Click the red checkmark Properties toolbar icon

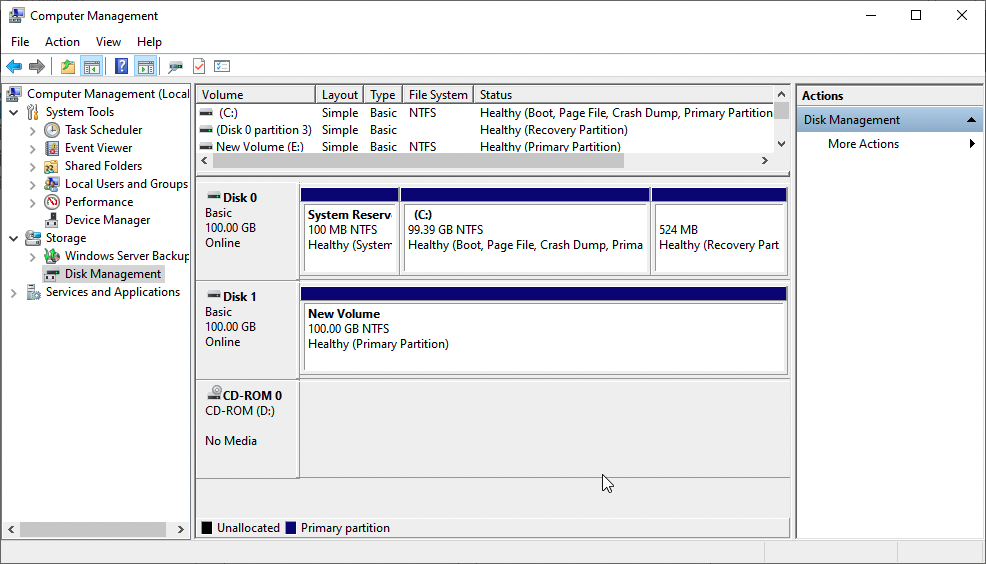[199, 66]
